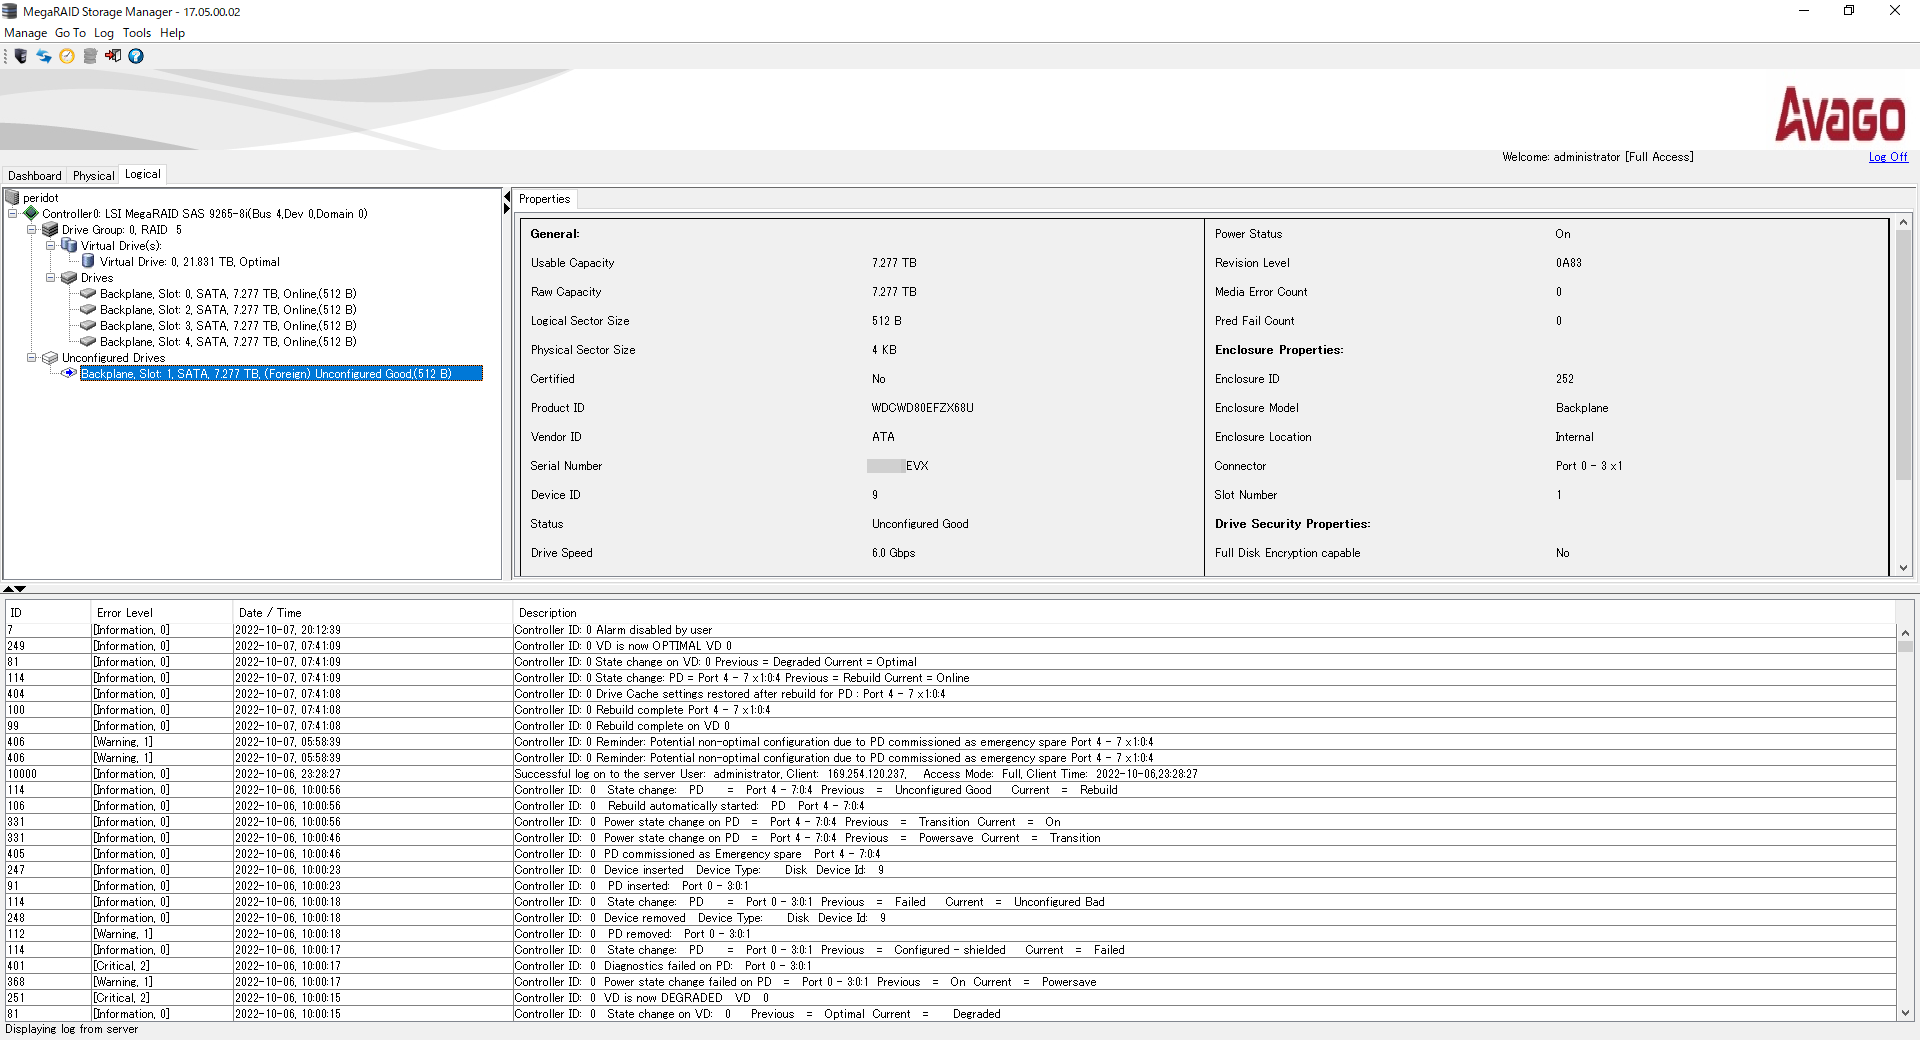Click the Virtual Drive 0 cylinder icon
This screenshot has width=1920, height=1040.
(x=88, y=261)
